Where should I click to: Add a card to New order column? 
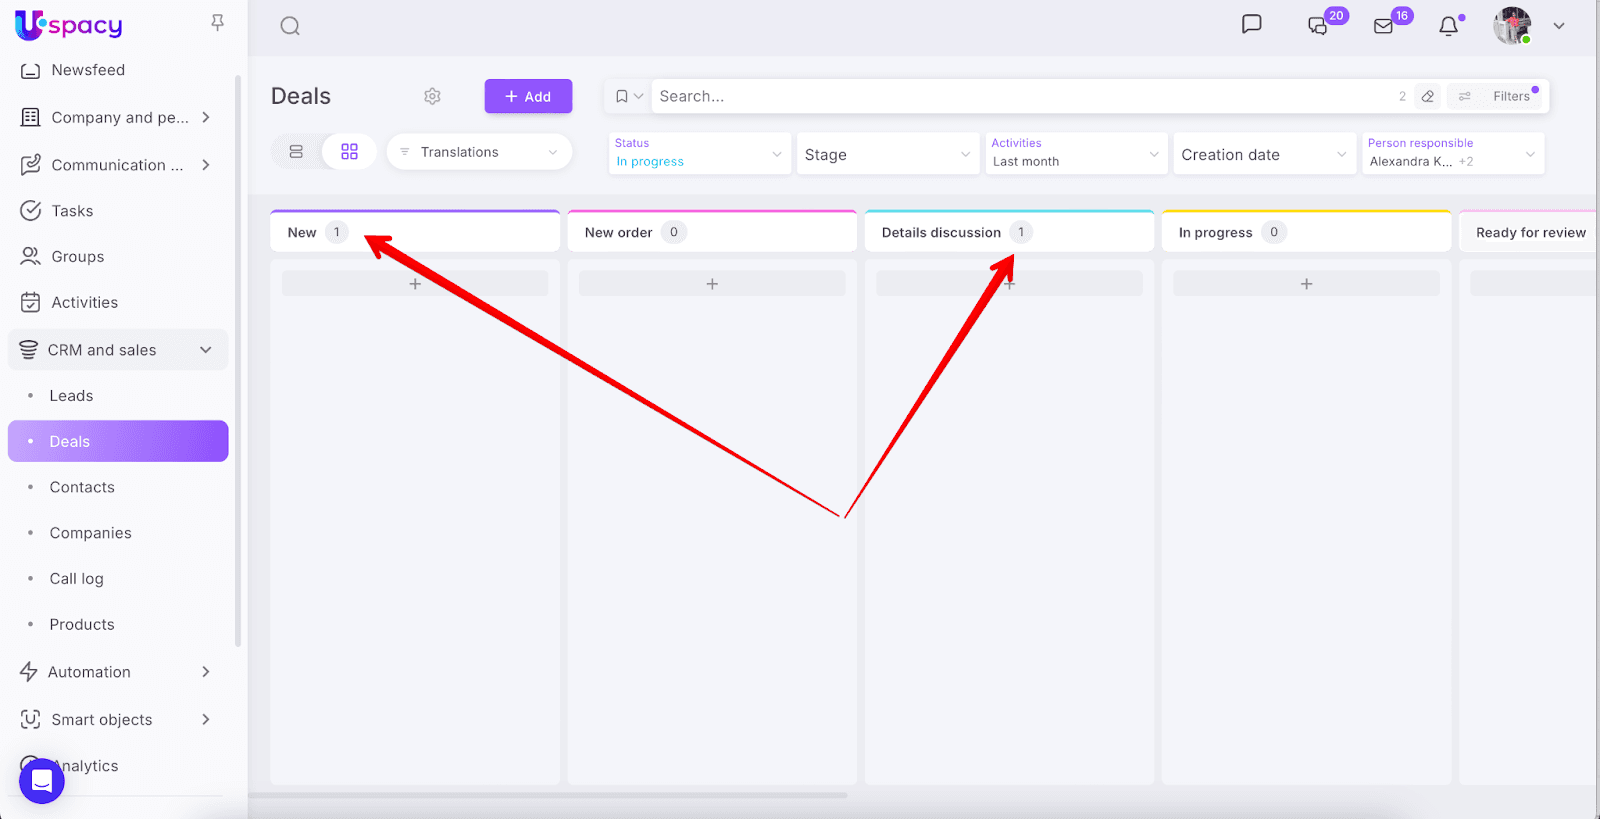tap(712, 284)
